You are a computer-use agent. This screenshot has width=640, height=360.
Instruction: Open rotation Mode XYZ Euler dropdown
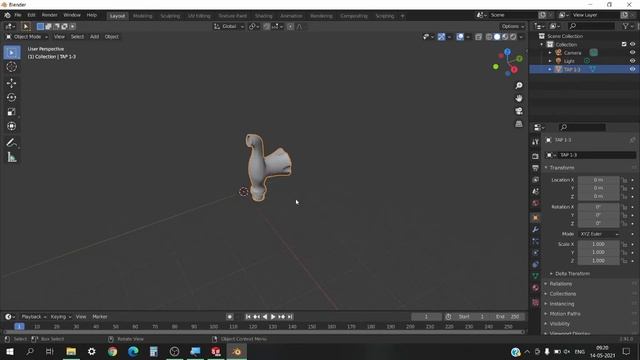(599, 234)
